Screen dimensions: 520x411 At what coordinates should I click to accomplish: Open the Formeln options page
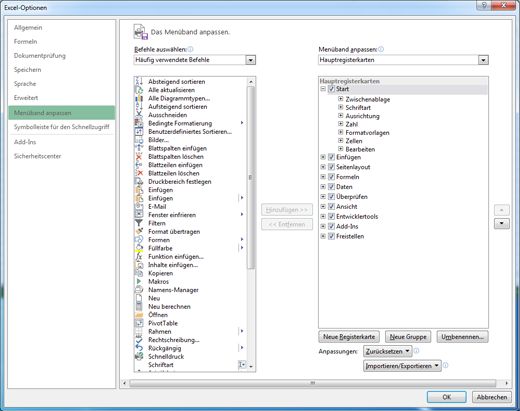[25, 42]
